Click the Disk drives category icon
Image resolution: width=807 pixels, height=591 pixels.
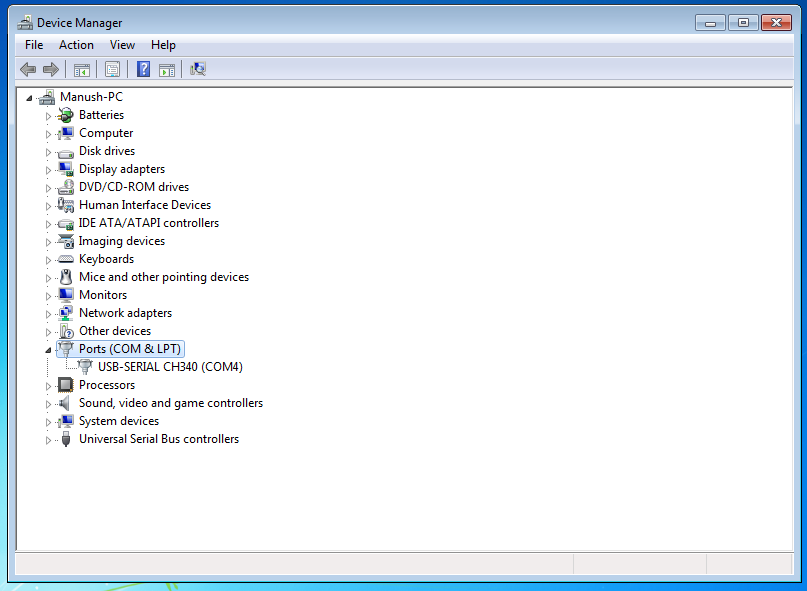(64, 150)
